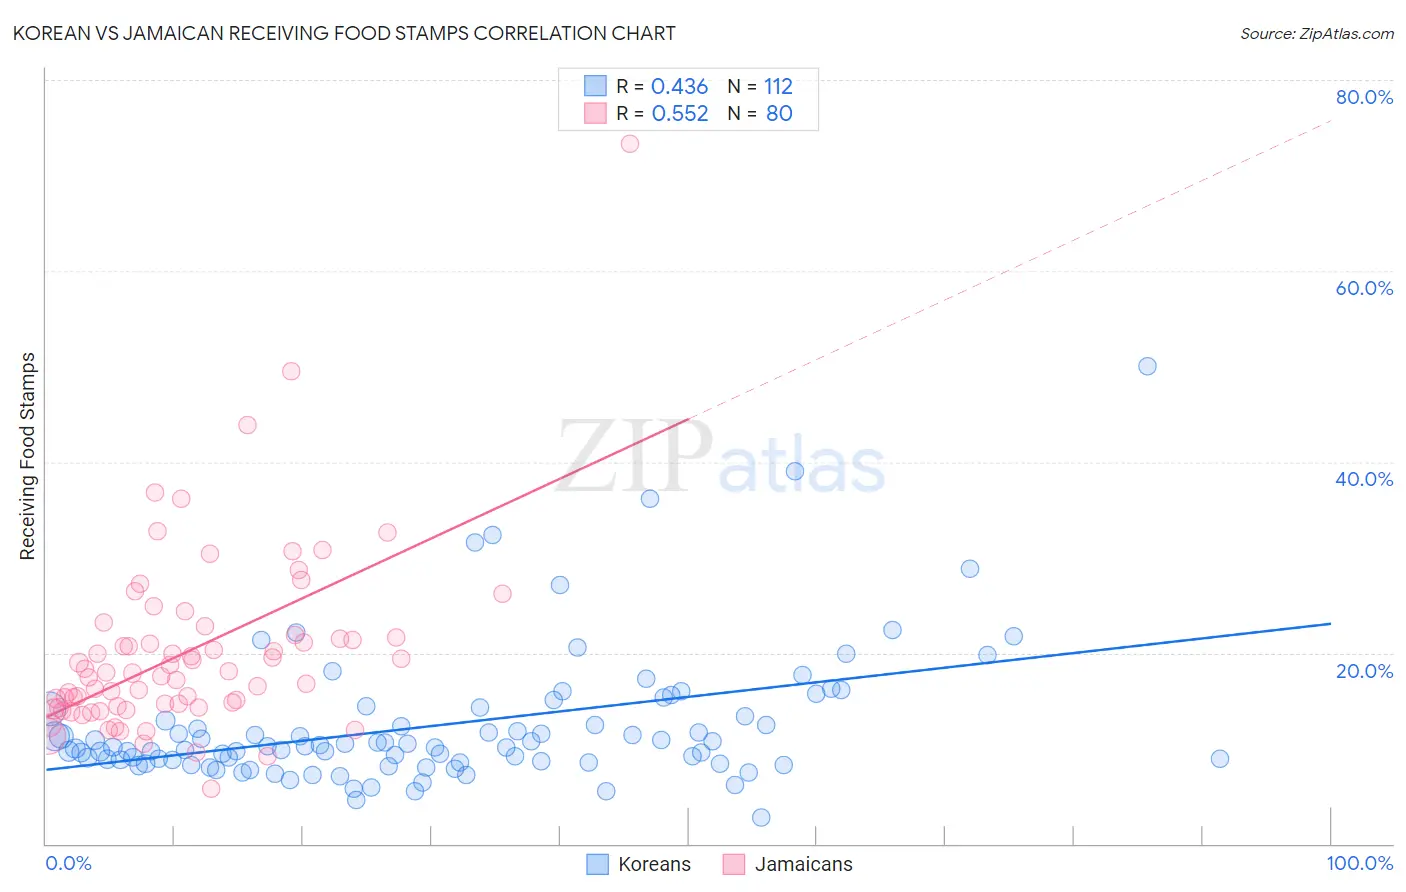Click the Receiving Food Stamps axis label

[x=28, y=456]
